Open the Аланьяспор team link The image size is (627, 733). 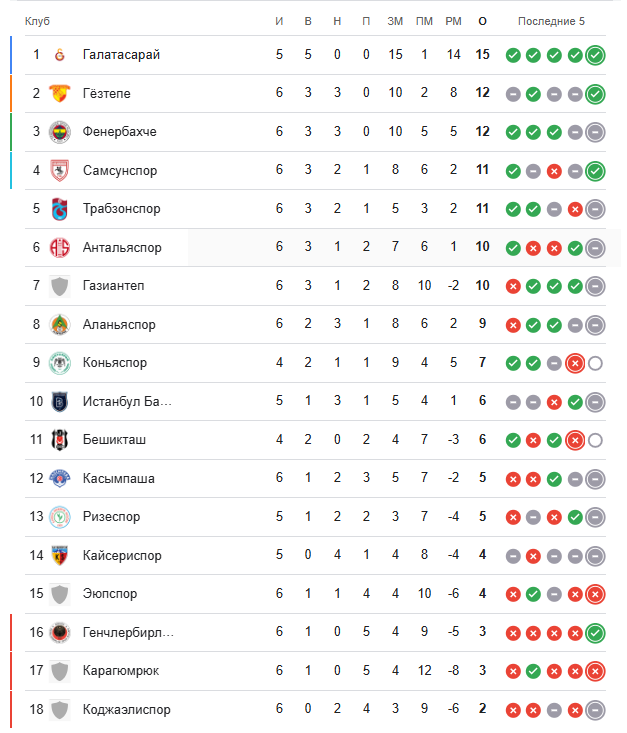[121, 325]
